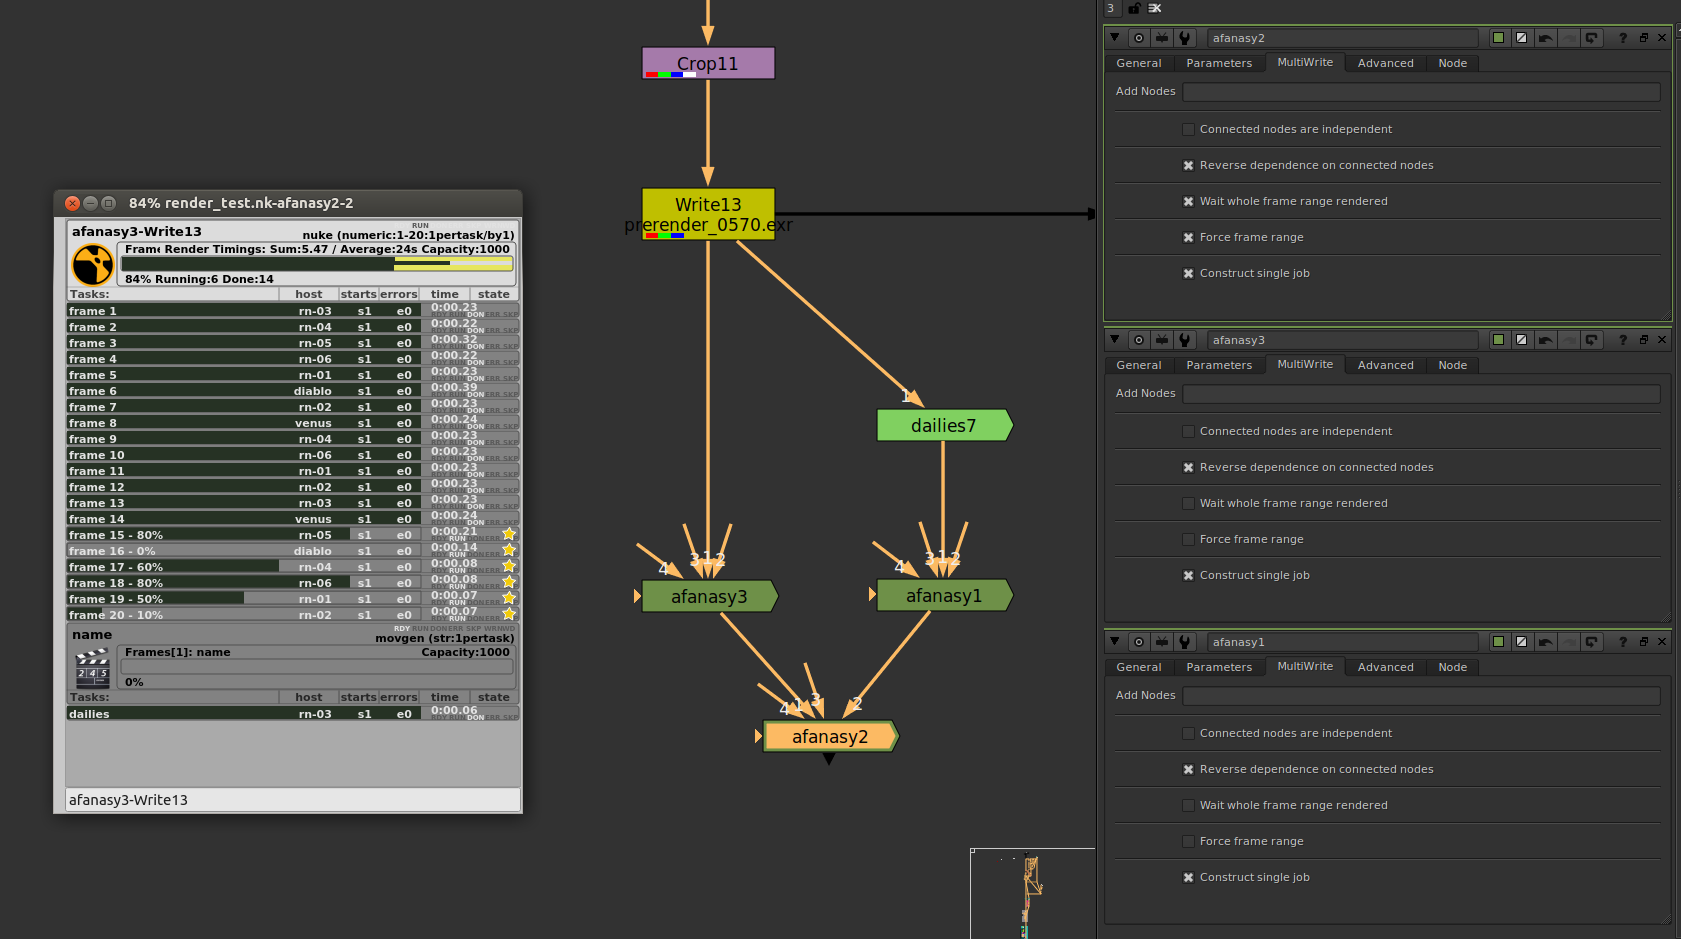Viewport: 1681px width, 939px height.
Task: Collapse the afanasy2 properties panel
Action: [x=1115, y=37]
